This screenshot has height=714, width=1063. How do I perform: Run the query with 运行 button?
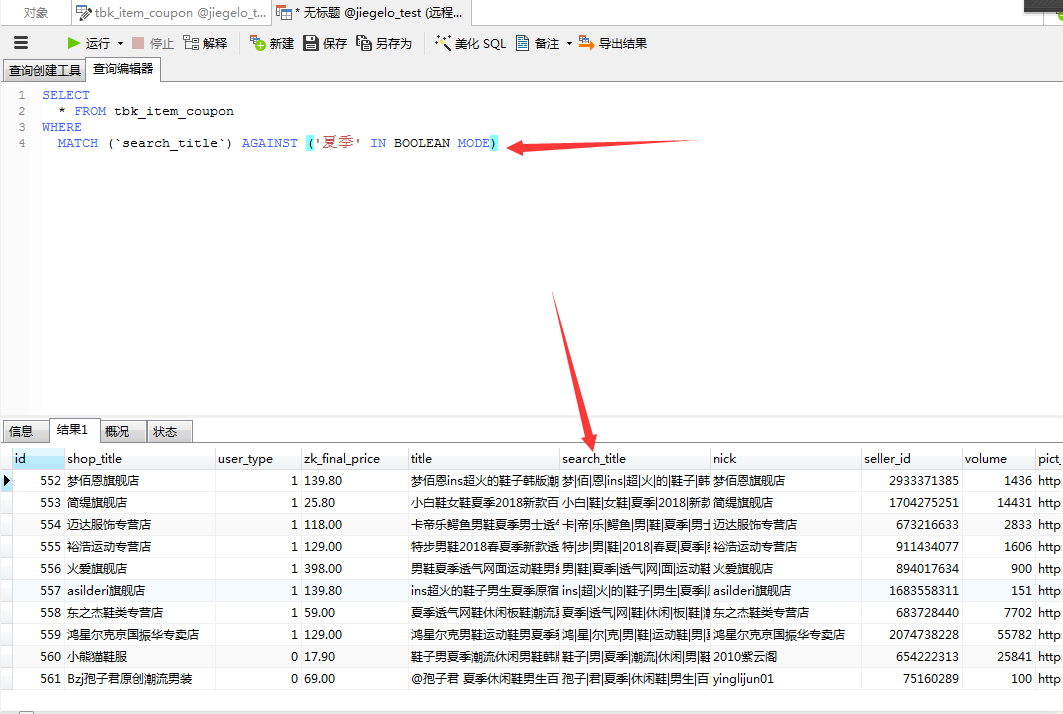(x=88, y=43)
